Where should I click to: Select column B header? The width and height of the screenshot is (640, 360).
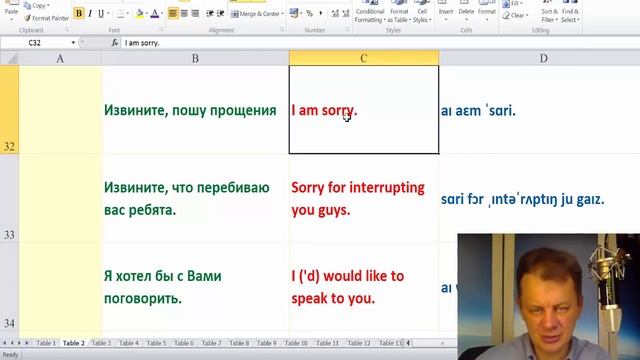point(195,58)
